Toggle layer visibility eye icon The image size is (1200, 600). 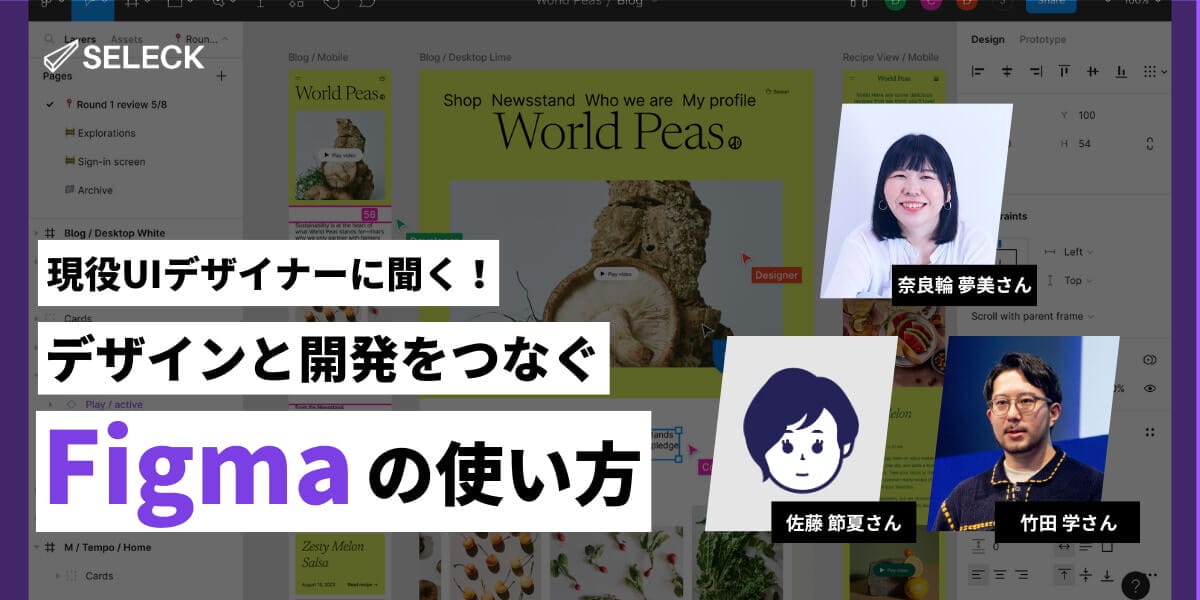point(1149,388)
